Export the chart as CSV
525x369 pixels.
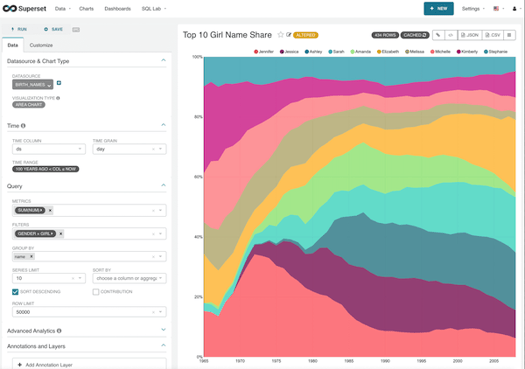click(493, 35)
